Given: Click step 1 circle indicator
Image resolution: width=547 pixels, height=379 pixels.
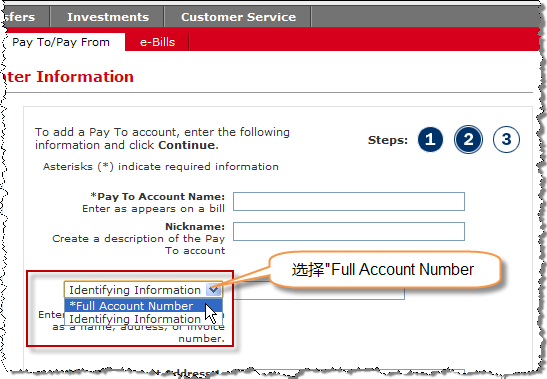Looking at the screenshot, I should (430, 140).
